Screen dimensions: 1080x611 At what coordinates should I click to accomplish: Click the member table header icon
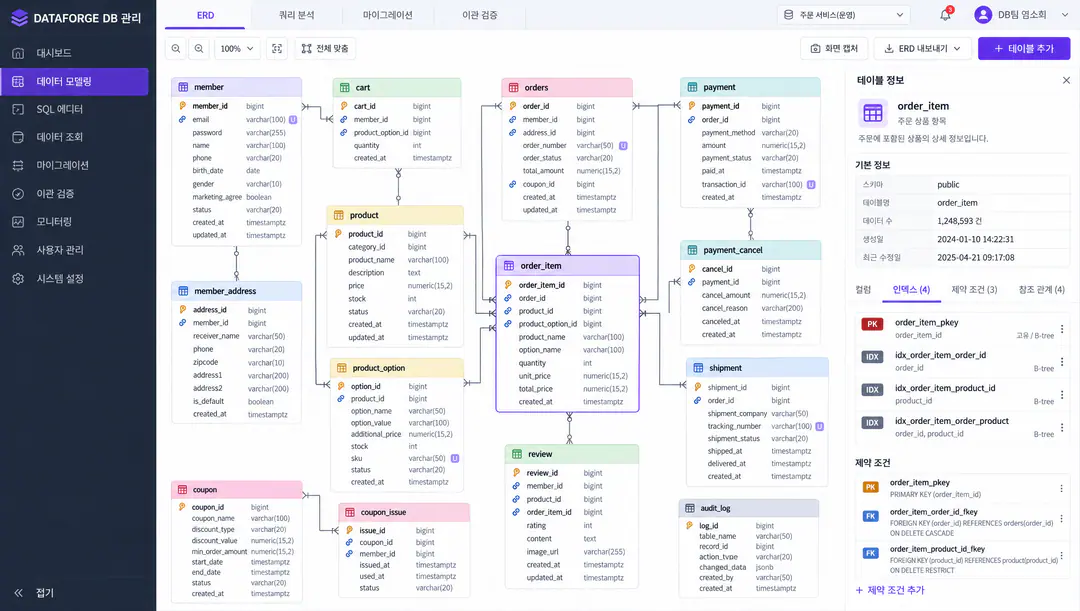(183, 87)
